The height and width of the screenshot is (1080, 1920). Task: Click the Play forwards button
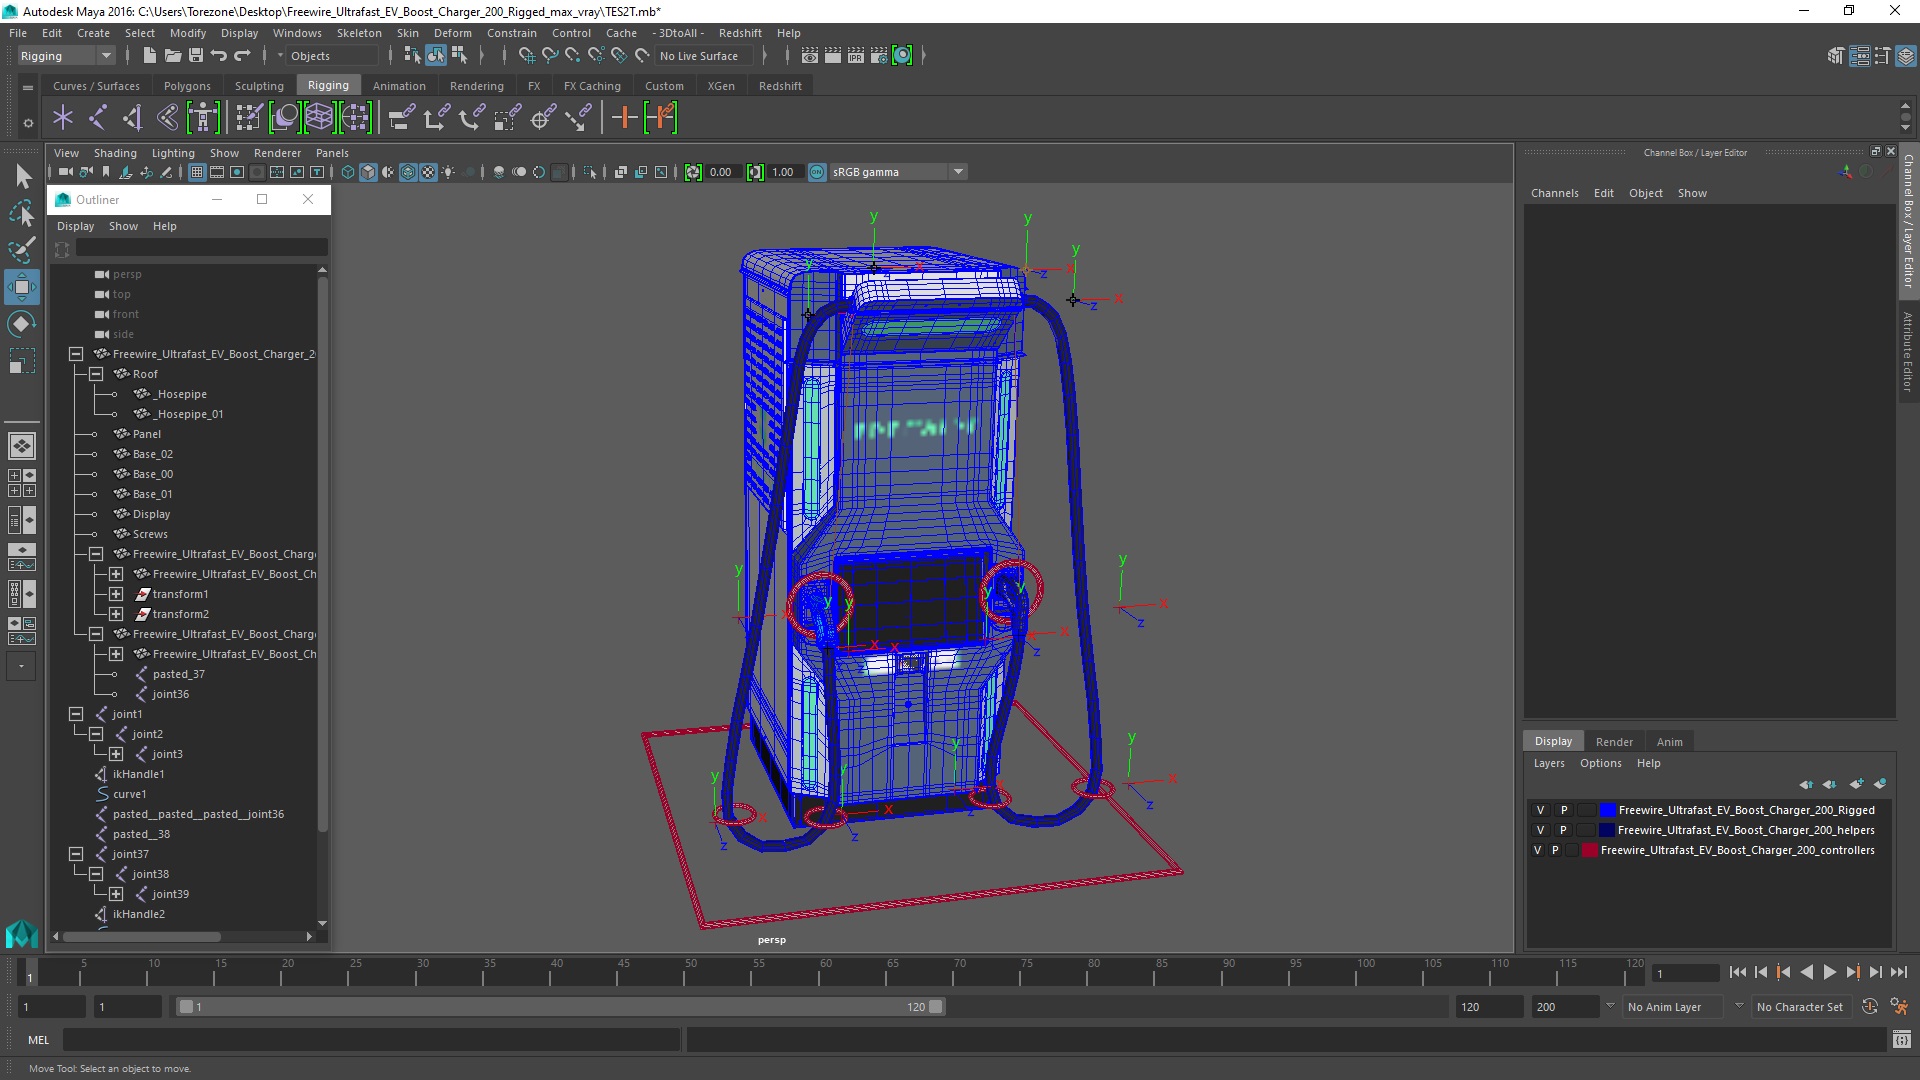(x=1829, y=972)
